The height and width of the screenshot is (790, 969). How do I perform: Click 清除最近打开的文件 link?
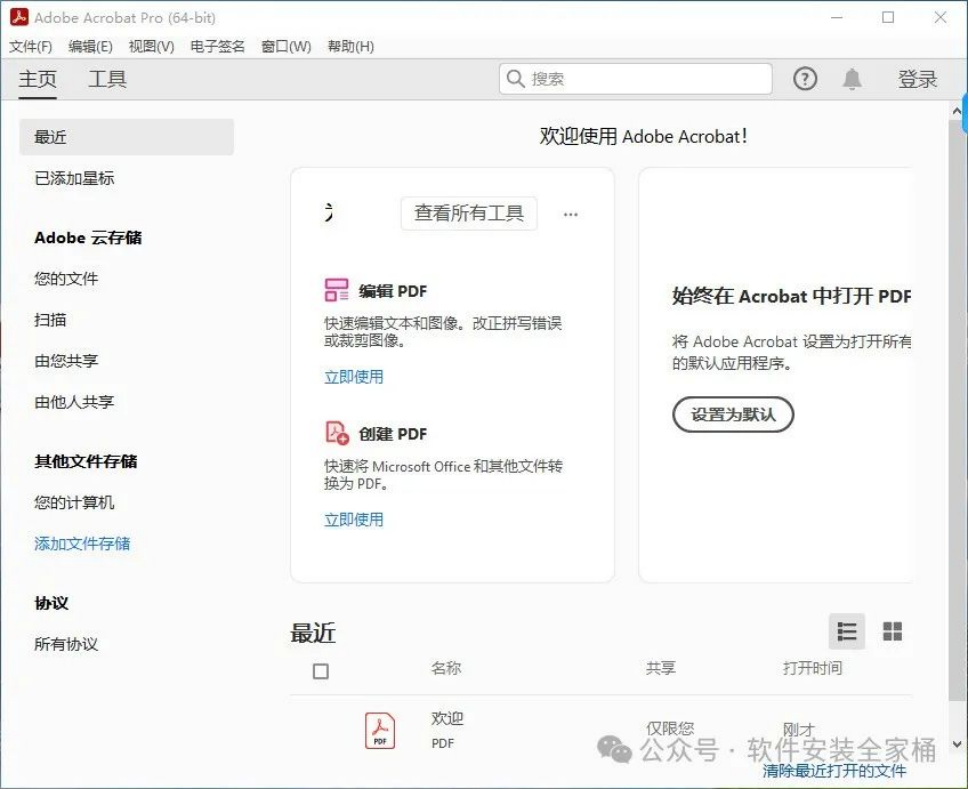point(834,771)
